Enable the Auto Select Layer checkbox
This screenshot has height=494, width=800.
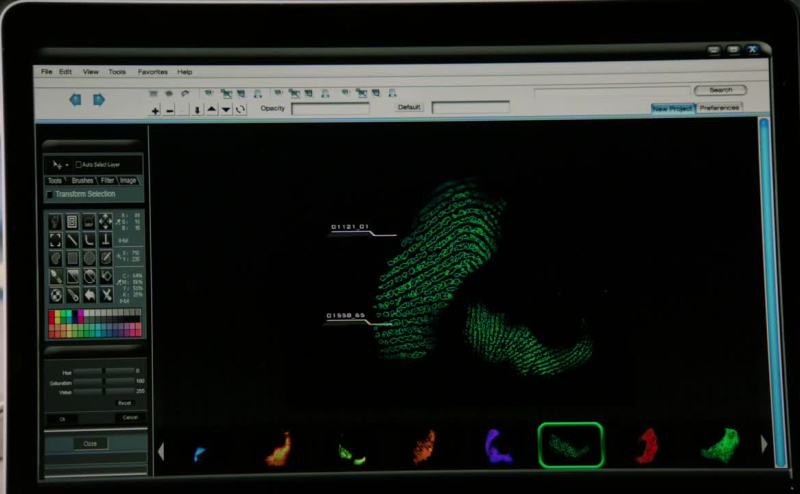[79, 164]
